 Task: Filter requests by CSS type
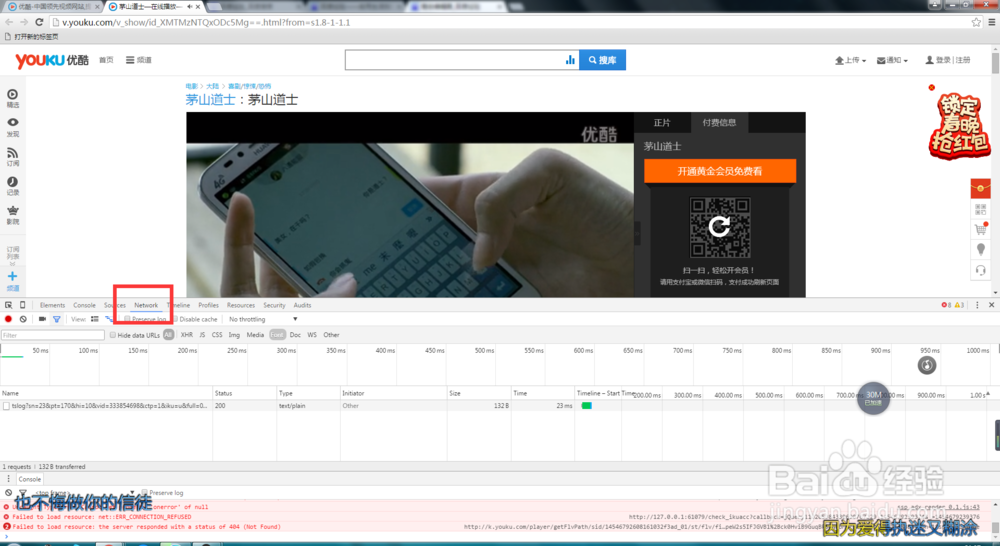tap(217, 335)
